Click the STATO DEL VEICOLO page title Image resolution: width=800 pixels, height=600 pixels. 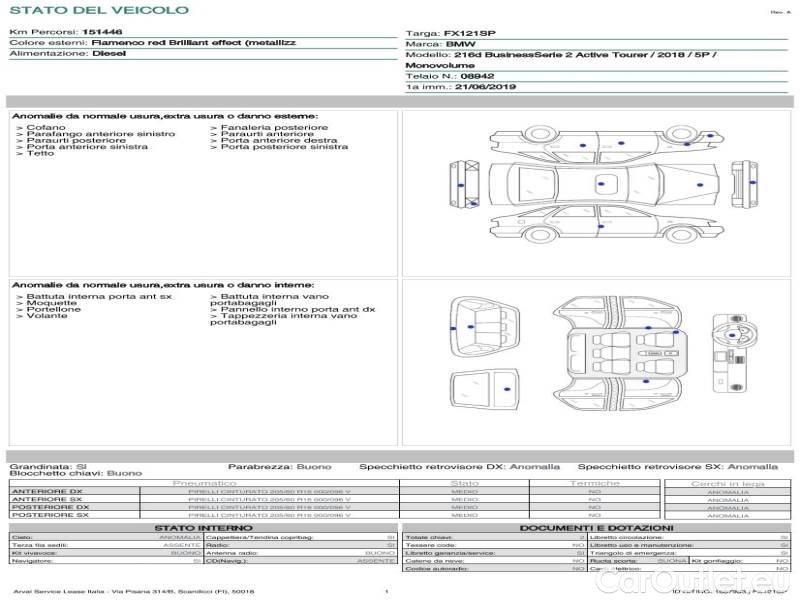(99, 10)
